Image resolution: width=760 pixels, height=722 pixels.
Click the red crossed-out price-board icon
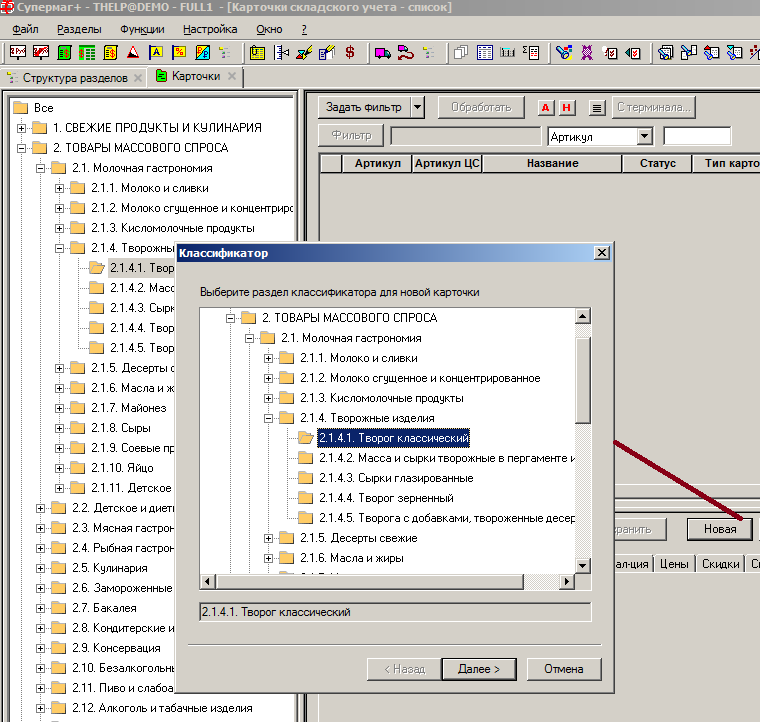[x=41, y=52]
